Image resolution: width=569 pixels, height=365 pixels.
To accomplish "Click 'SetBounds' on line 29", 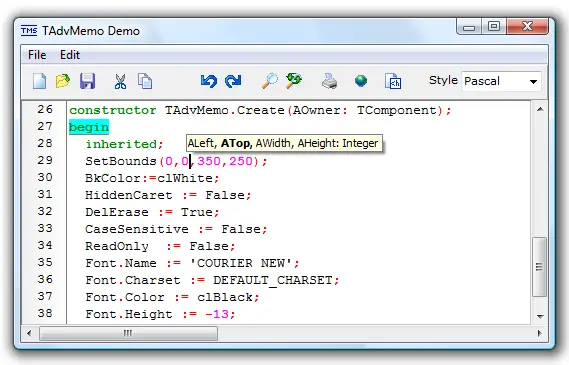I will tap(121, 161).
